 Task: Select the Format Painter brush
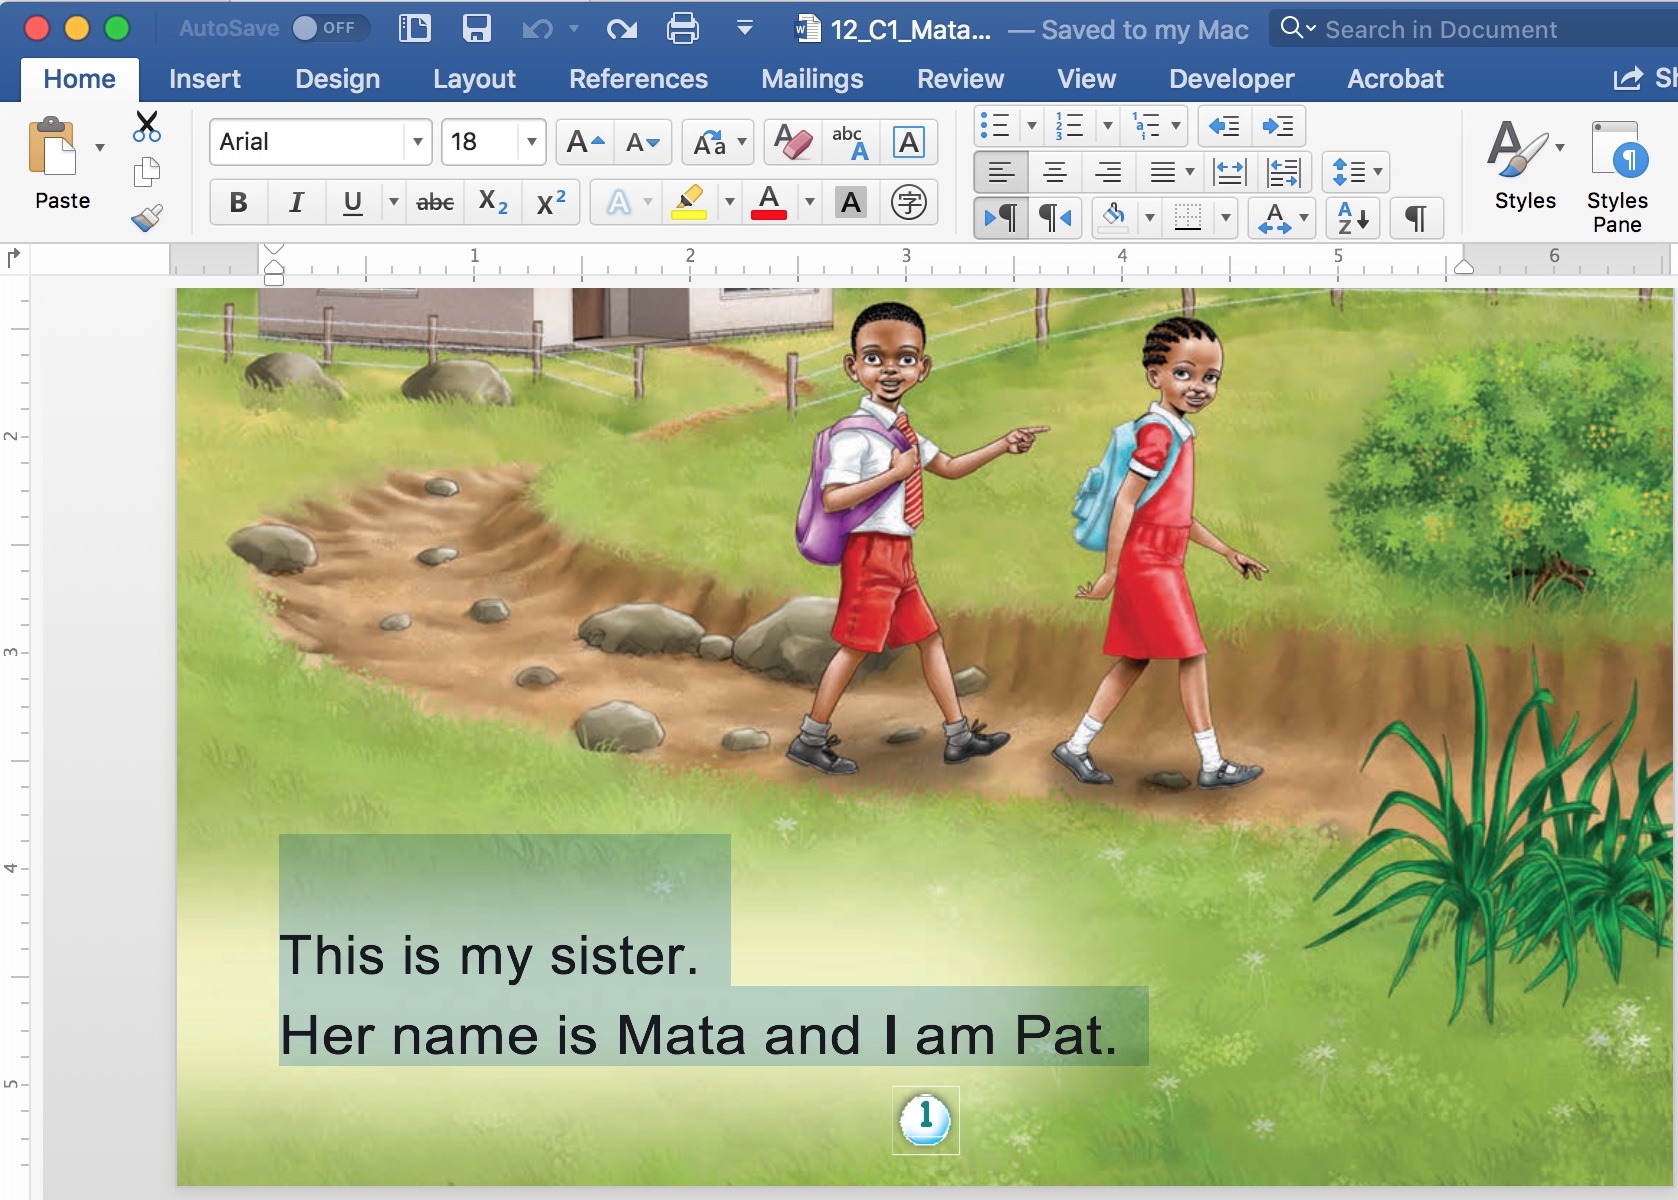[x=147, y=217]
